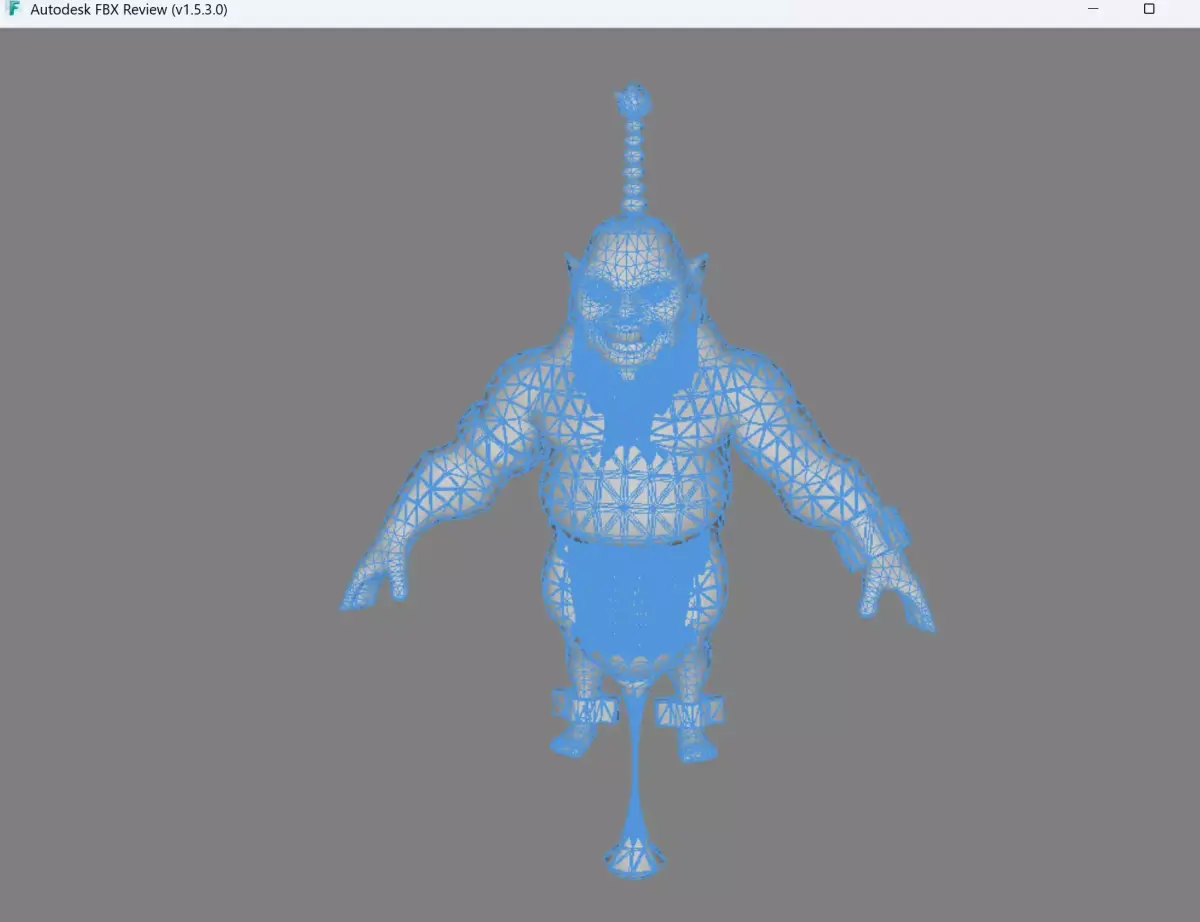Maximize the FBX Review window
The image size is (1200, 922).
tap(1149, 9)
